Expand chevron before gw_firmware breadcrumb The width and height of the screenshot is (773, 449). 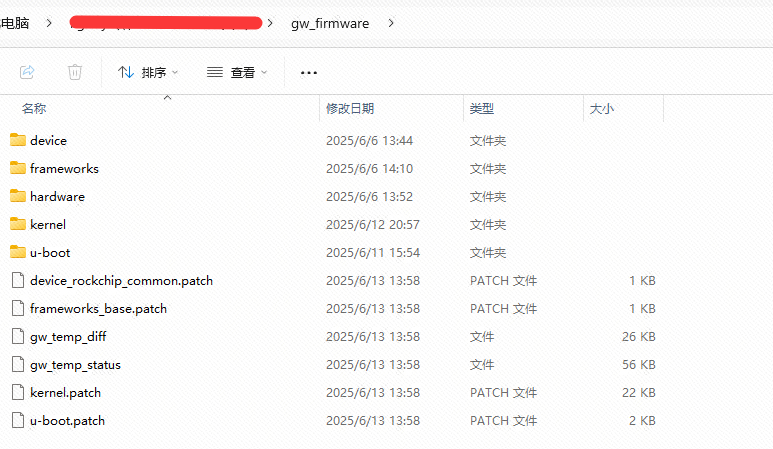[270, 23]
